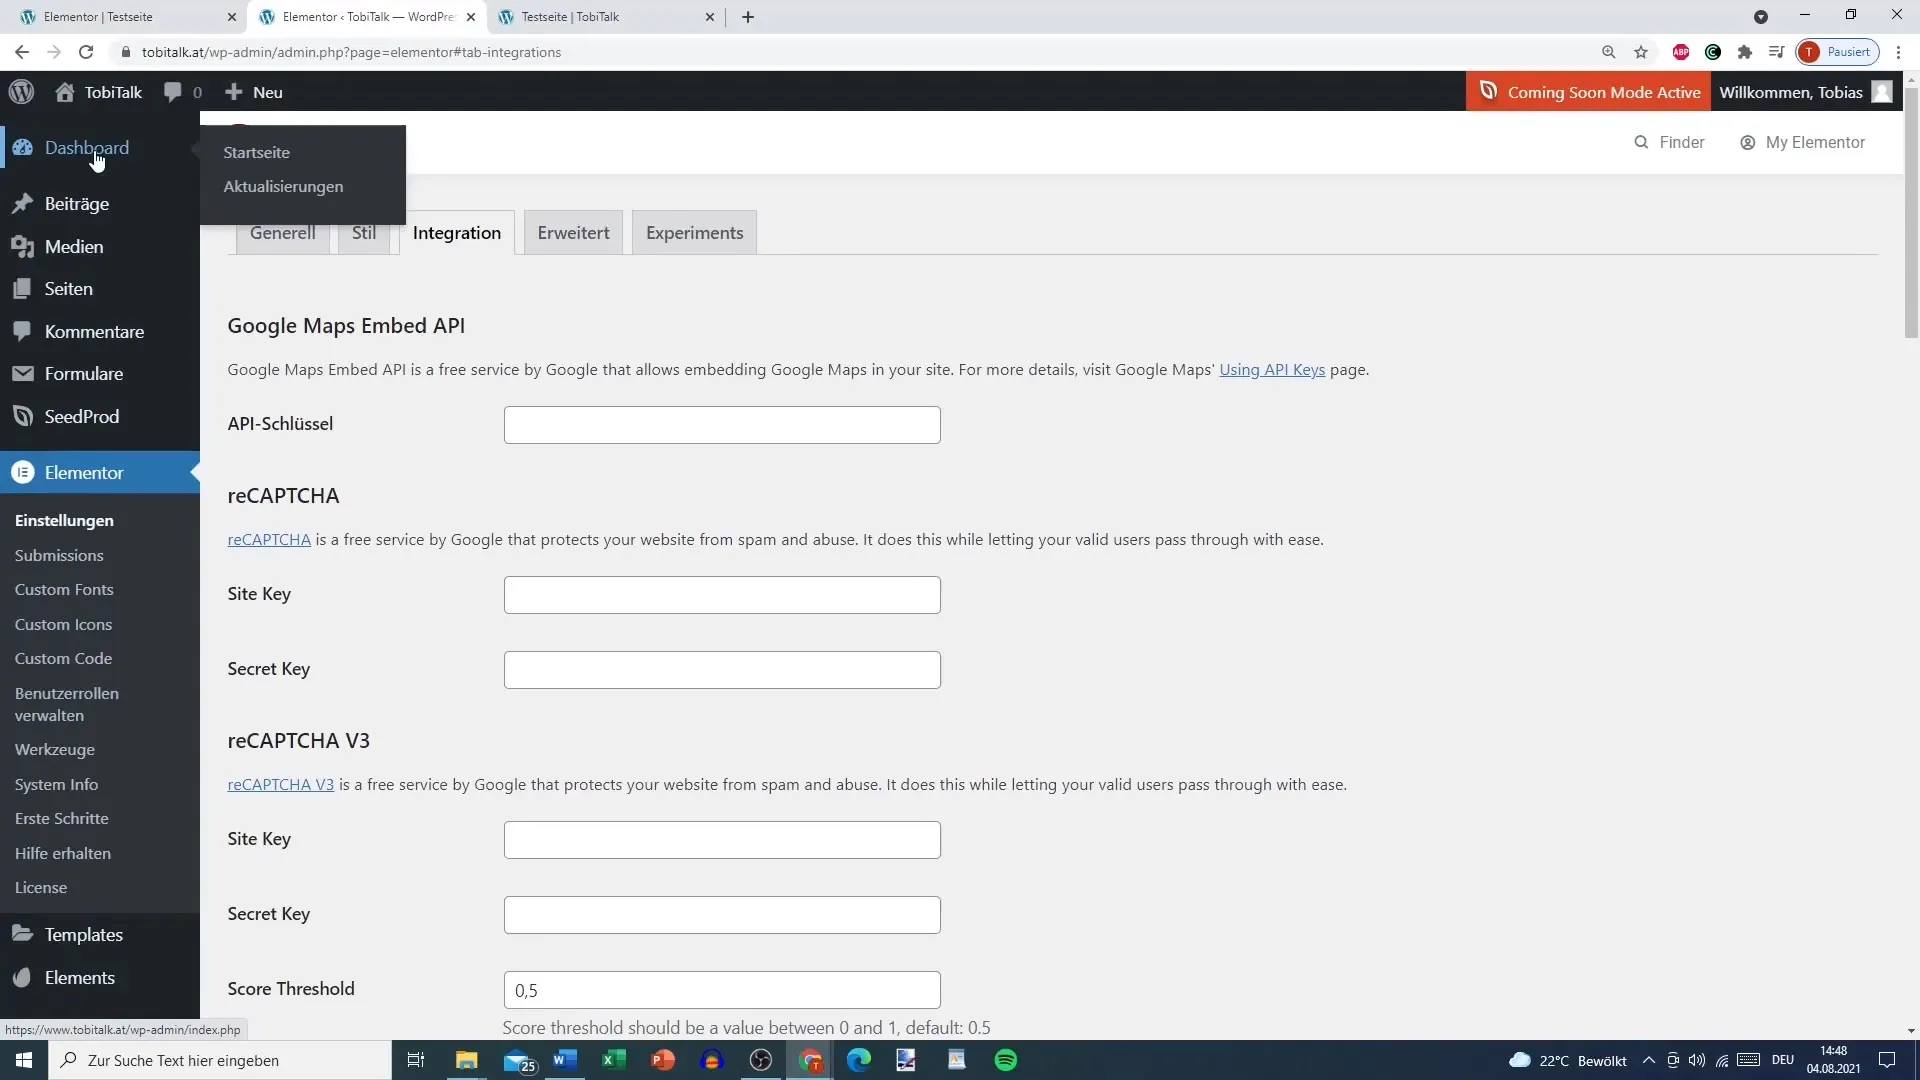Click the Elementor logo icon in sidebar

[22, 473]
